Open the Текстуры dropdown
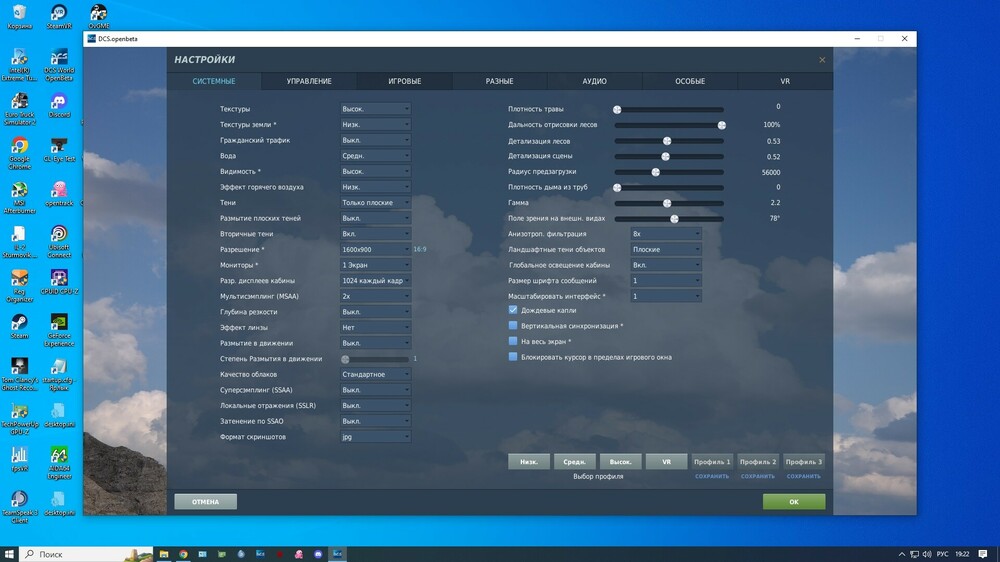This screenshot has height=562, width=1000. pyautogui.click(x=375, y=109)
